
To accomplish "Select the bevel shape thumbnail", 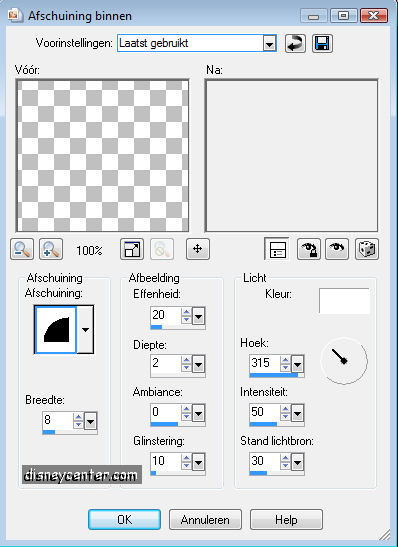I will pyautogui.click(x=56, y=330).
